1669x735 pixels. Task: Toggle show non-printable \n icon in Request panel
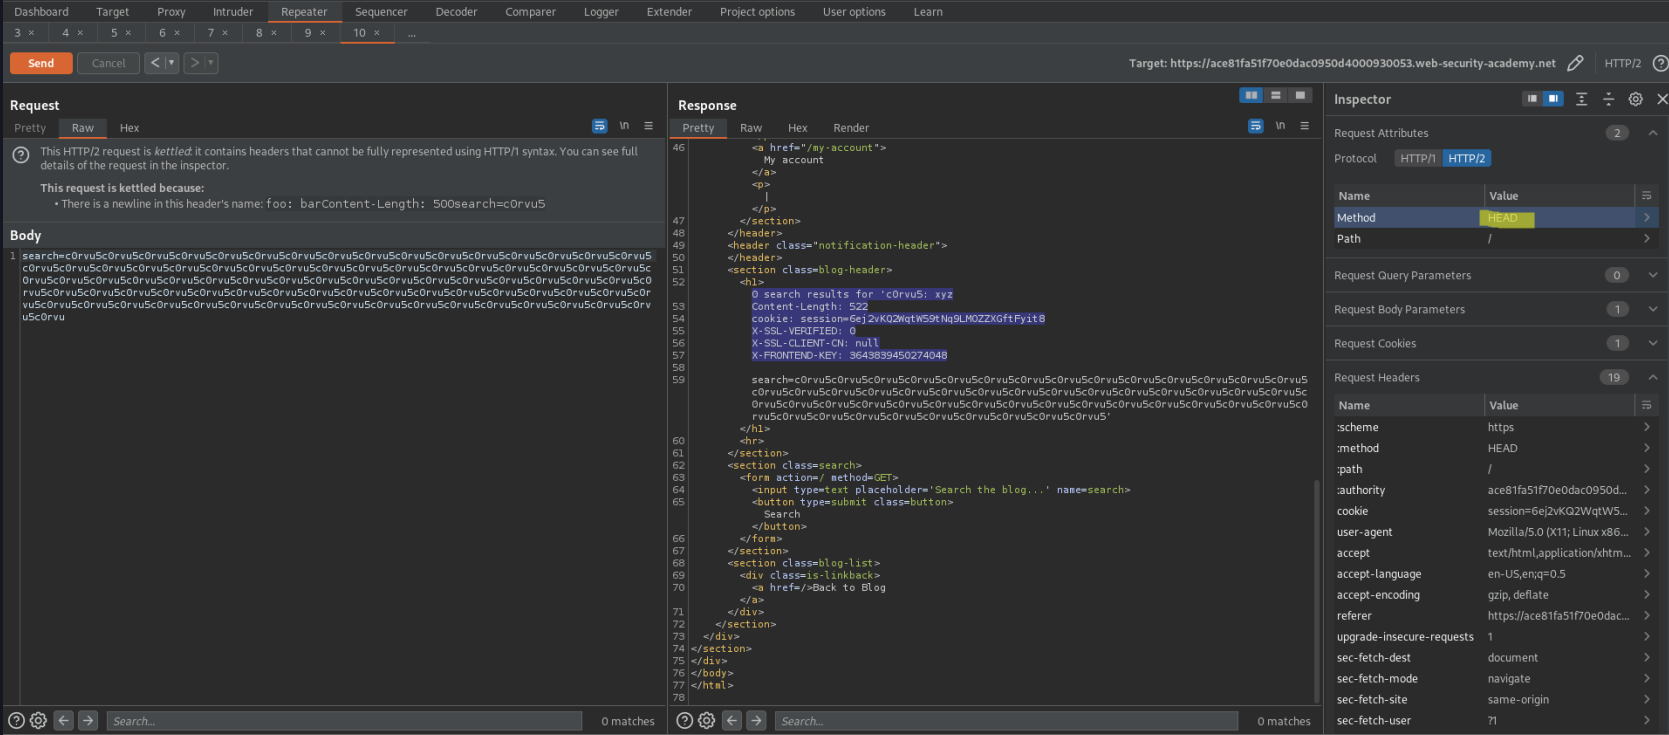pos(624,126)
